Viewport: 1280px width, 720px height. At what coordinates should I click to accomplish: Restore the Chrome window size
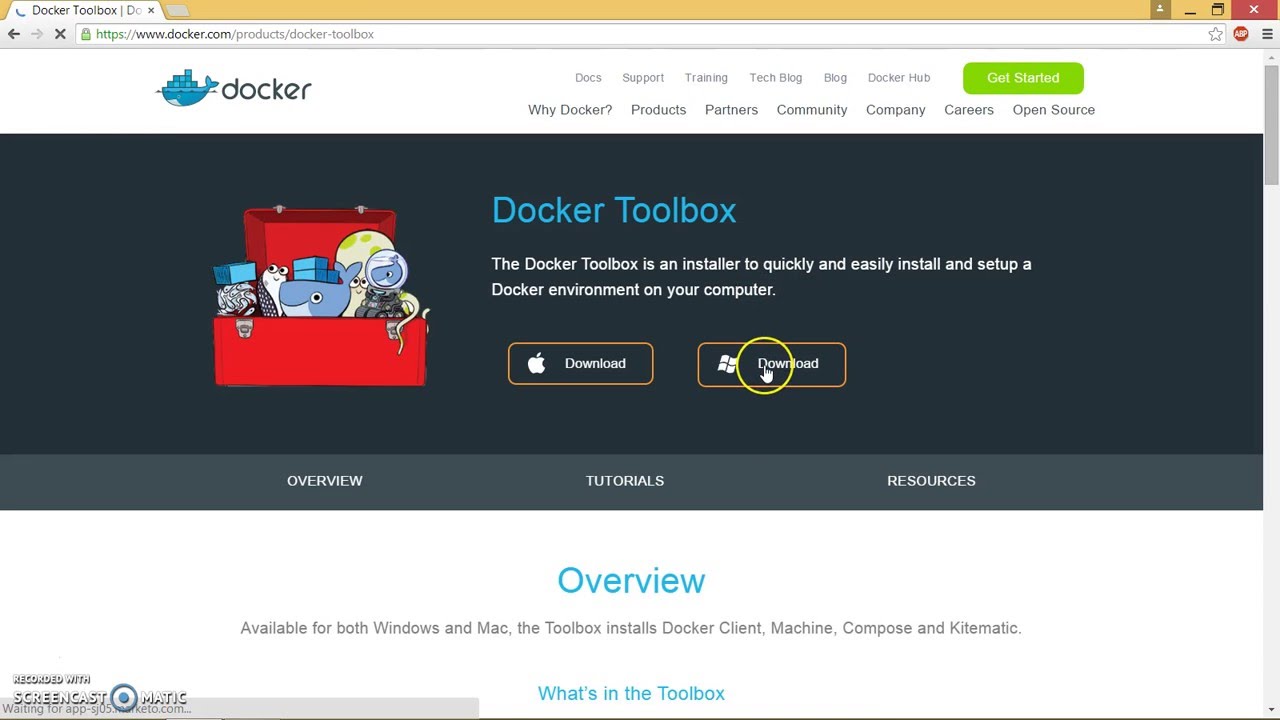tap(1218, 10)
